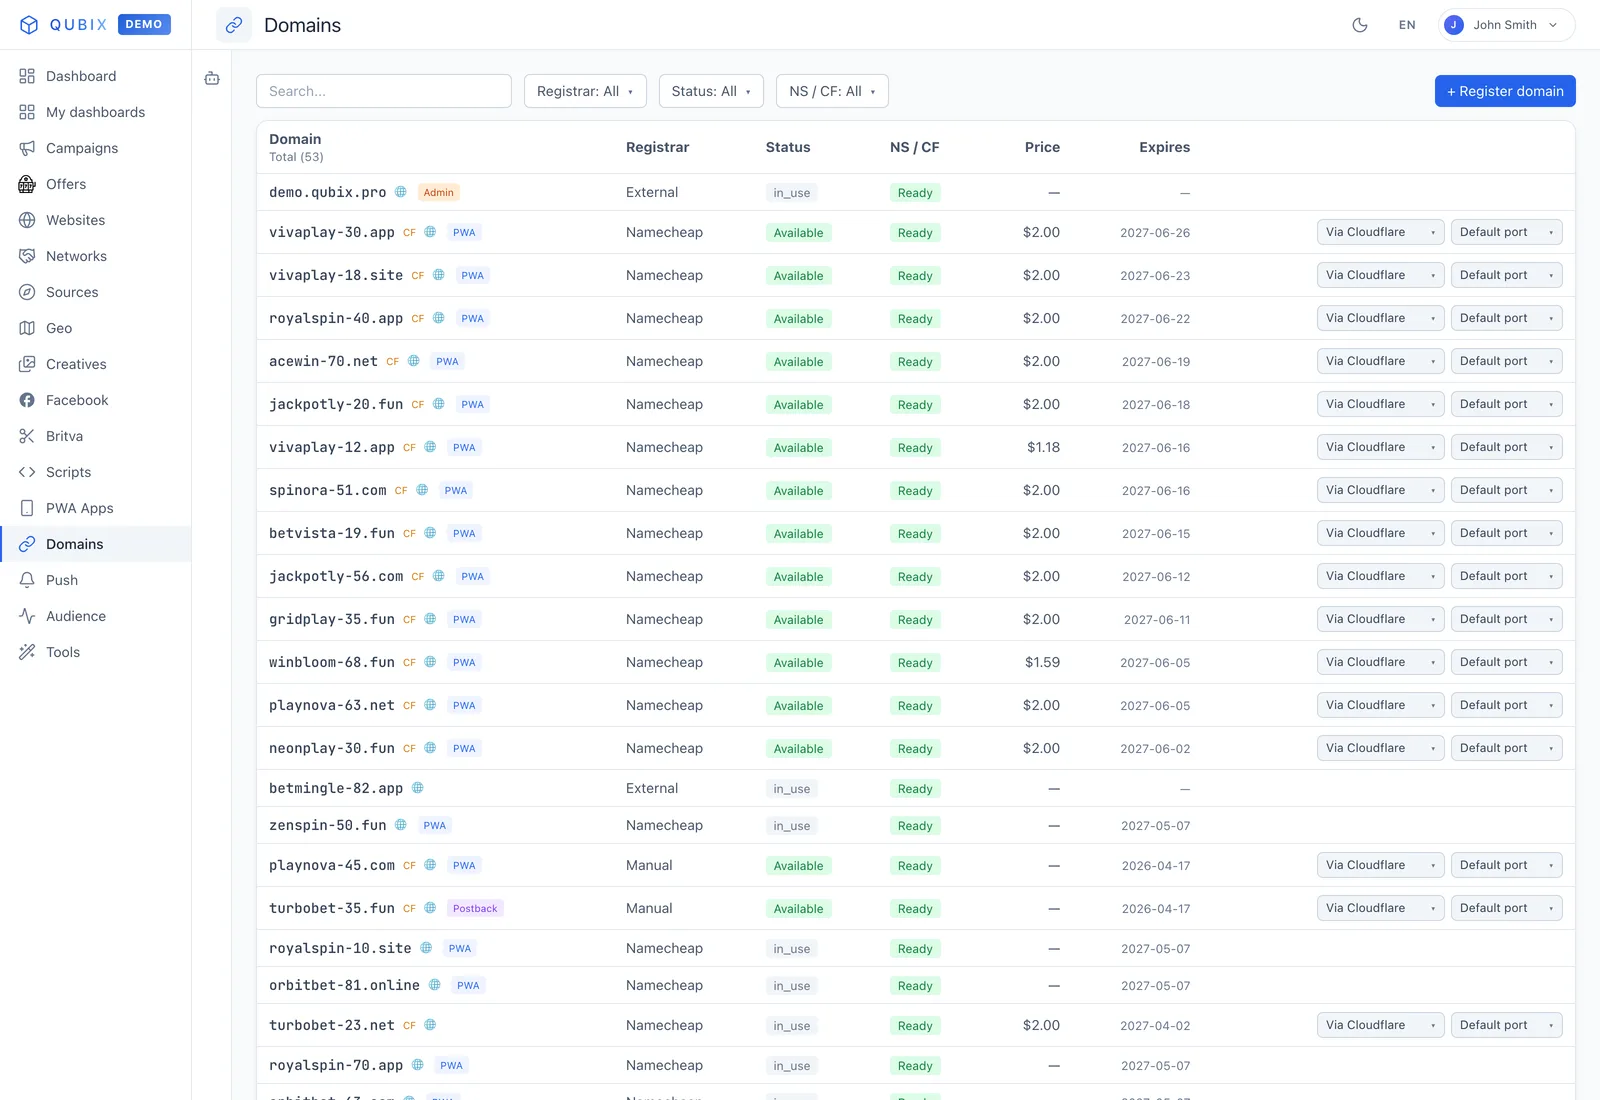
Task: Click Available status on playnova-63.net row
Action: coord(798,706)
